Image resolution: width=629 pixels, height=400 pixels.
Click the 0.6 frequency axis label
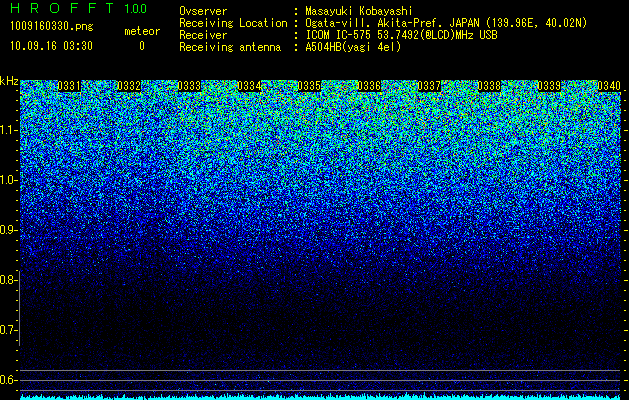pyautogui.click(x=9, y=380)
